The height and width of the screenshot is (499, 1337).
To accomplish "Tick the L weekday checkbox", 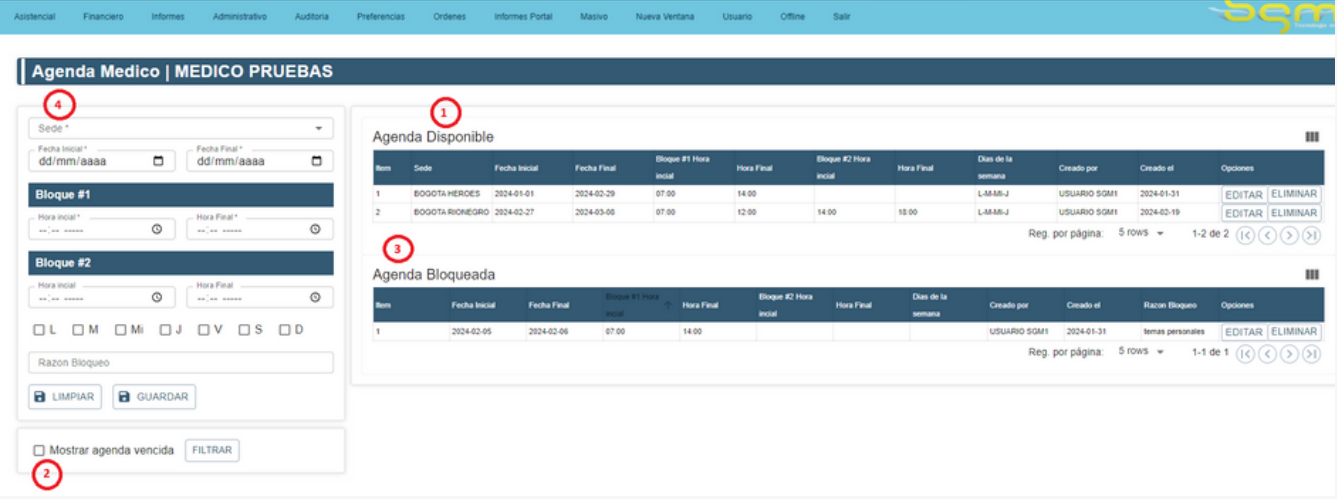I will [39, 330].
